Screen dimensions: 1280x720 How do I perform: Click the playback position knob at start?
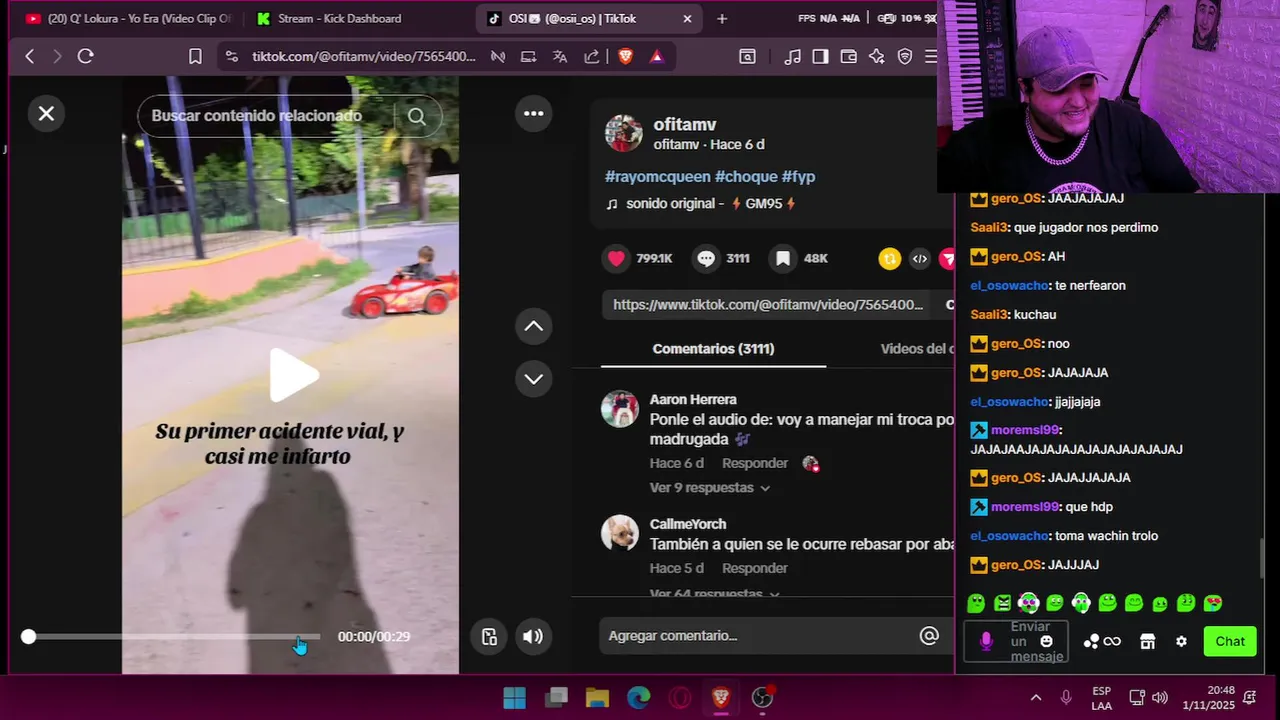(28, 636)
